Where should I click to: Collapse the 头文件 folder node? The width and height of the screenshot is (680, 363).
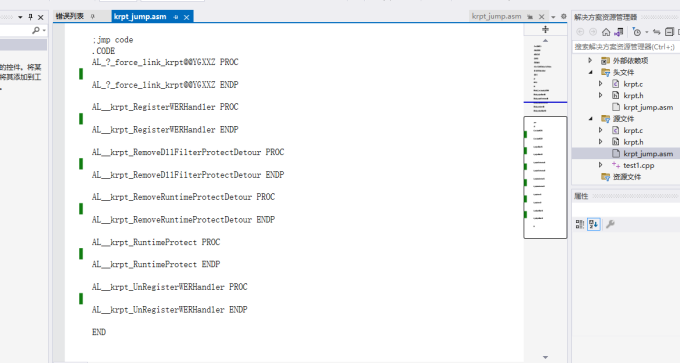pyautogui.click(x=591, y=72)
